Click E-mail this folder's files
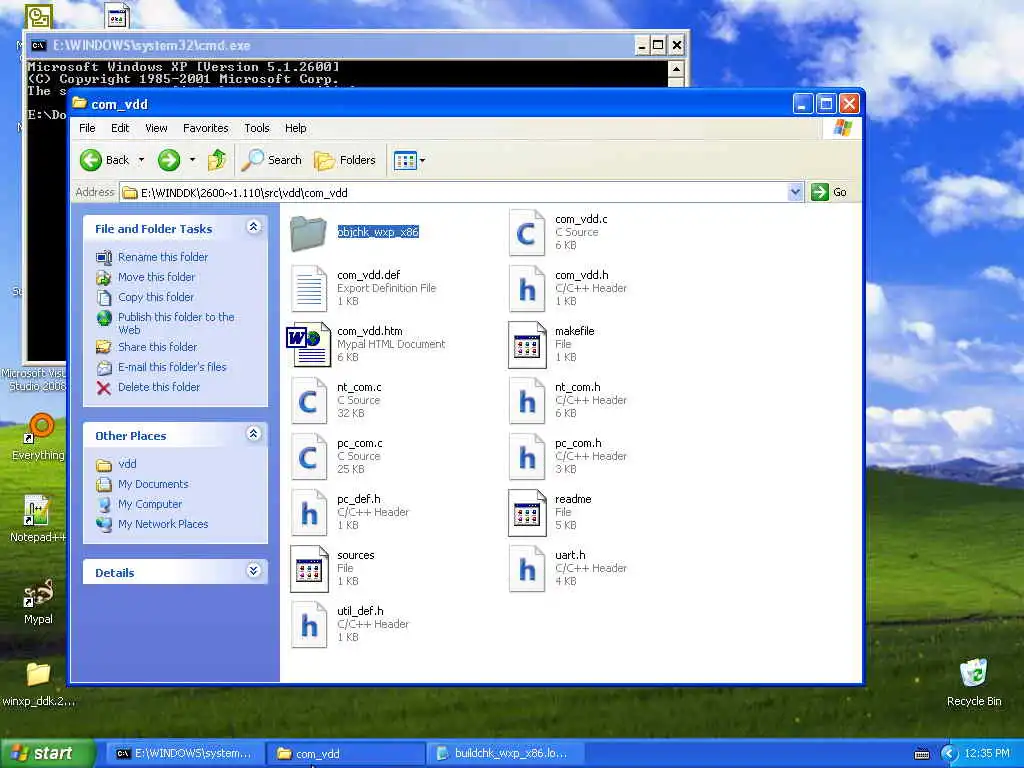 click(x=172, y=367)
